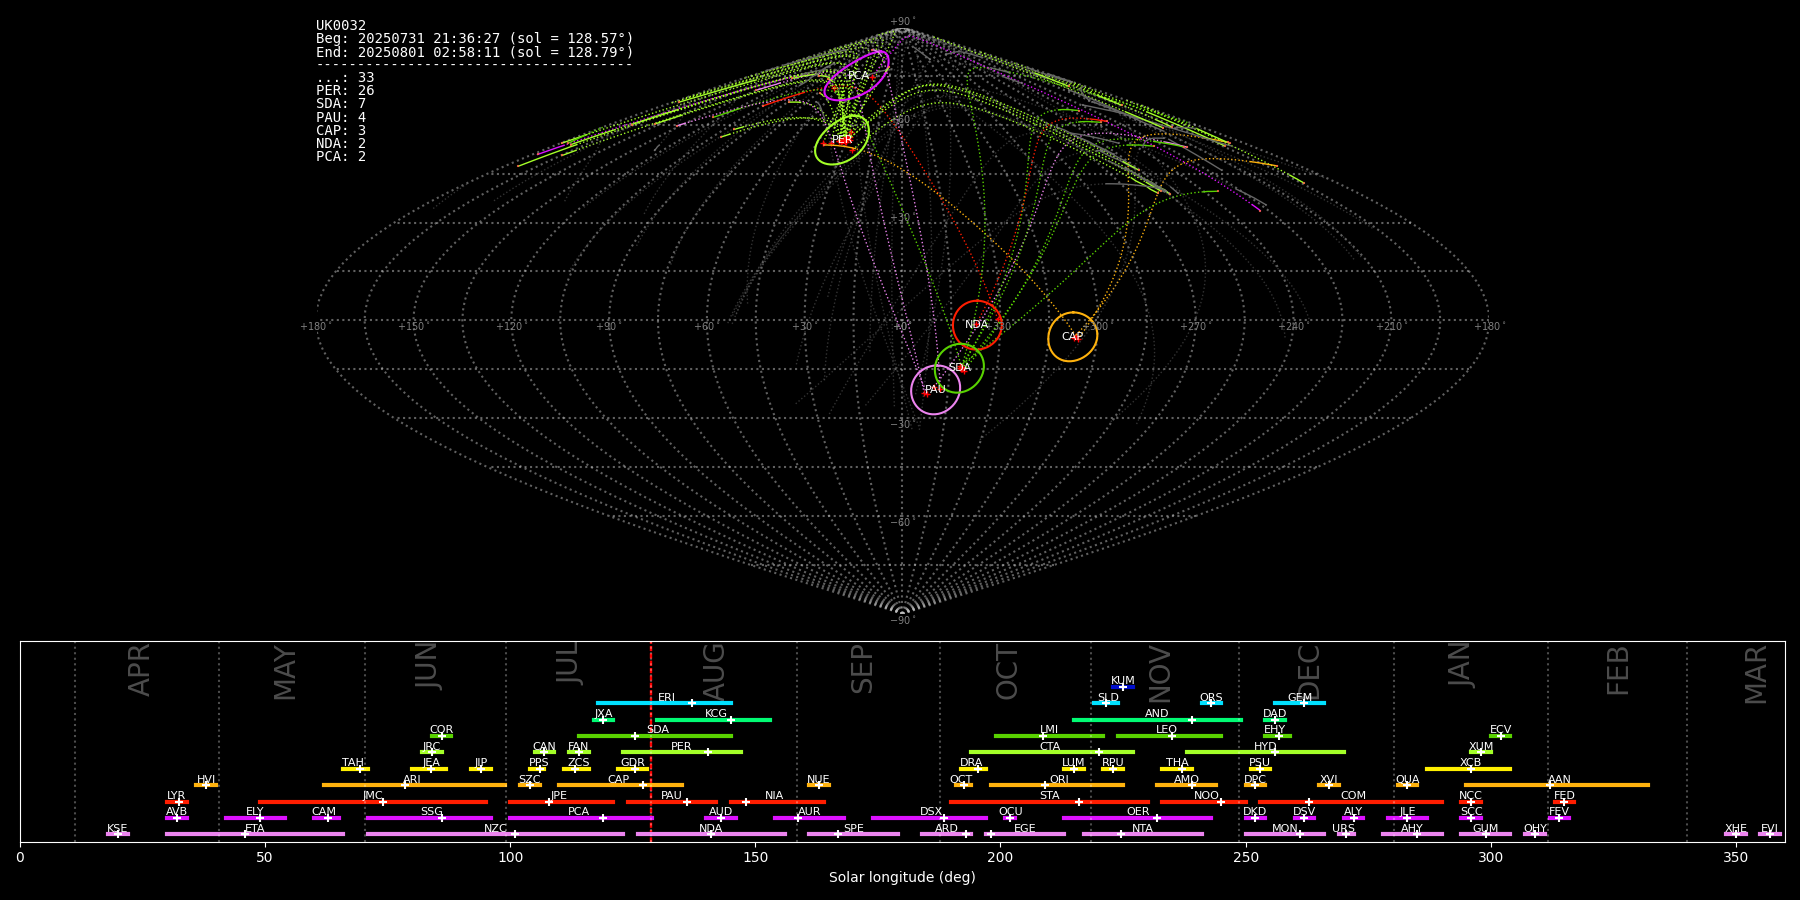Click the SPE shower bar in timeline
This screenshot has height=900, width=1800.
tap(853, 834)
